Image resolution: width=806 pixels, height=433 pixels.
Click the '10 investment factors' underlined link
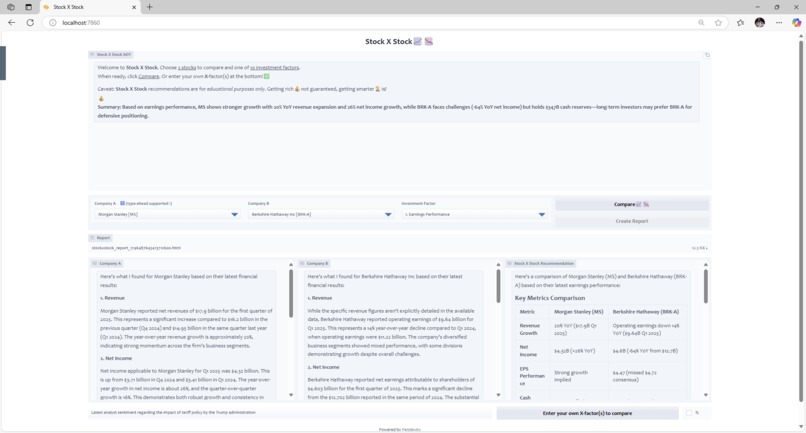tap(274, 67)
